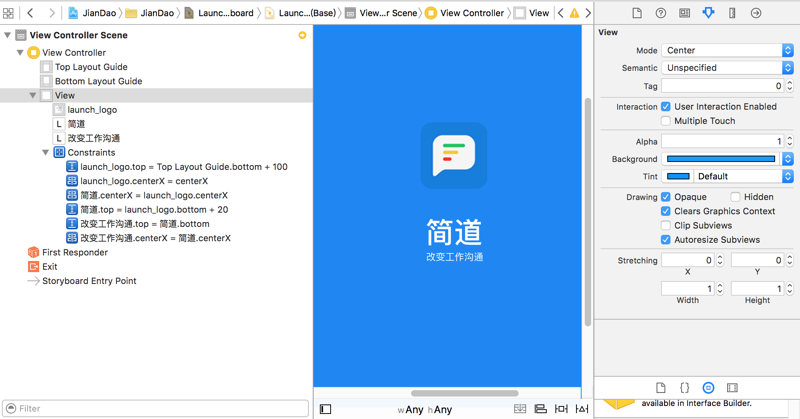Click JianDao project in jump bar

[x=92, y=13]
